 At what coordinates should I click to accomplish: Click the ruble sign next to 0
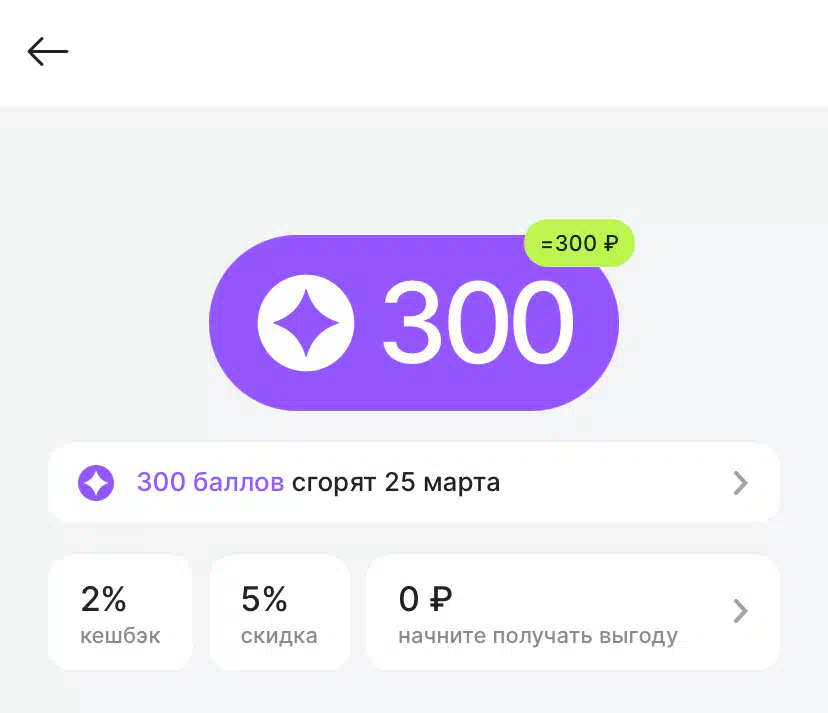(x=441, y=599)
